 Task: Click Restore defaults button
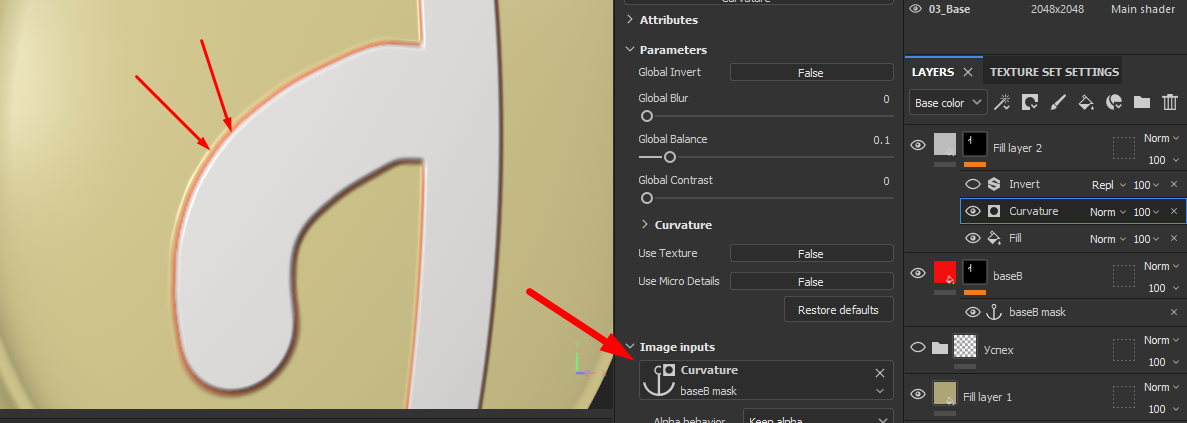click(838, 309)
